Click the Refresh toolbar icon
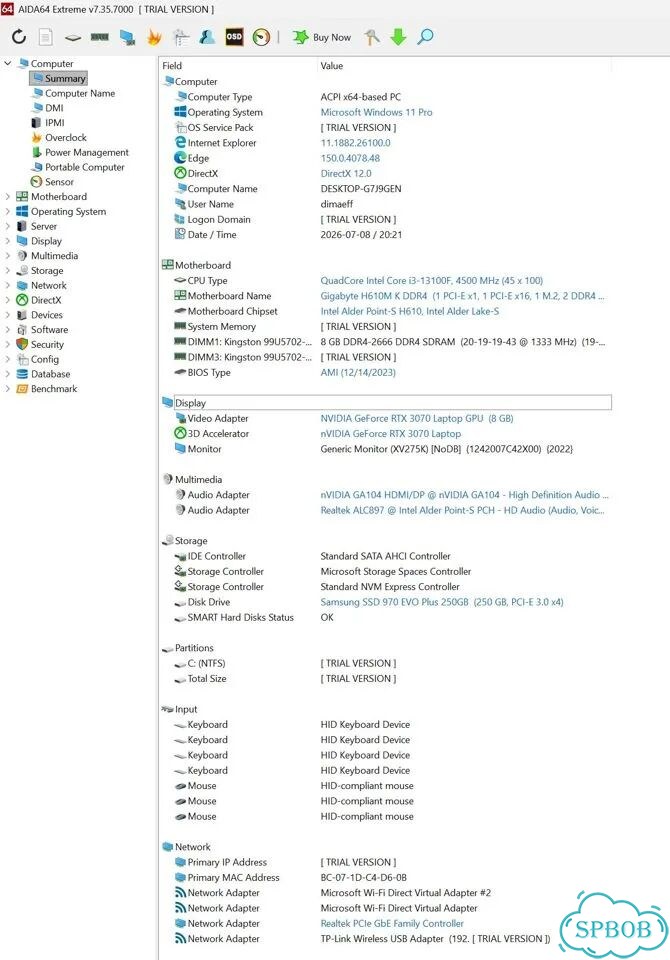The image size is (670, 960). tap(19, 37)
